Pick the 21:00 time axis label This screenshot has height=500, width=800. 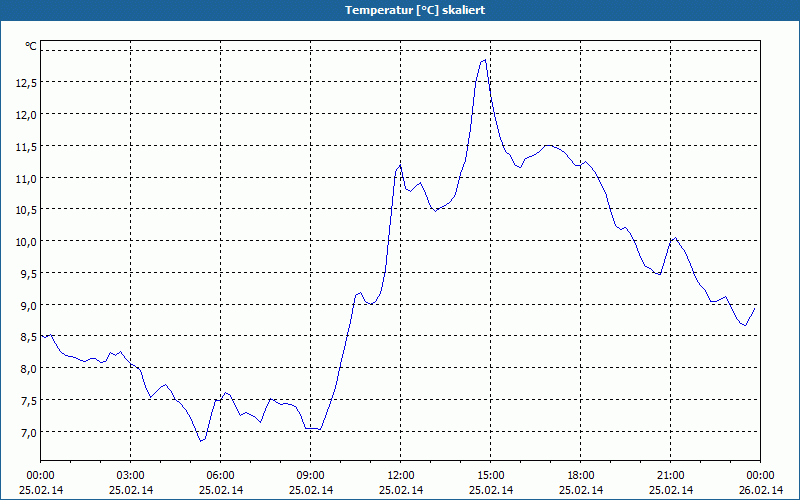pyautogui.click(x=670, y=476)
